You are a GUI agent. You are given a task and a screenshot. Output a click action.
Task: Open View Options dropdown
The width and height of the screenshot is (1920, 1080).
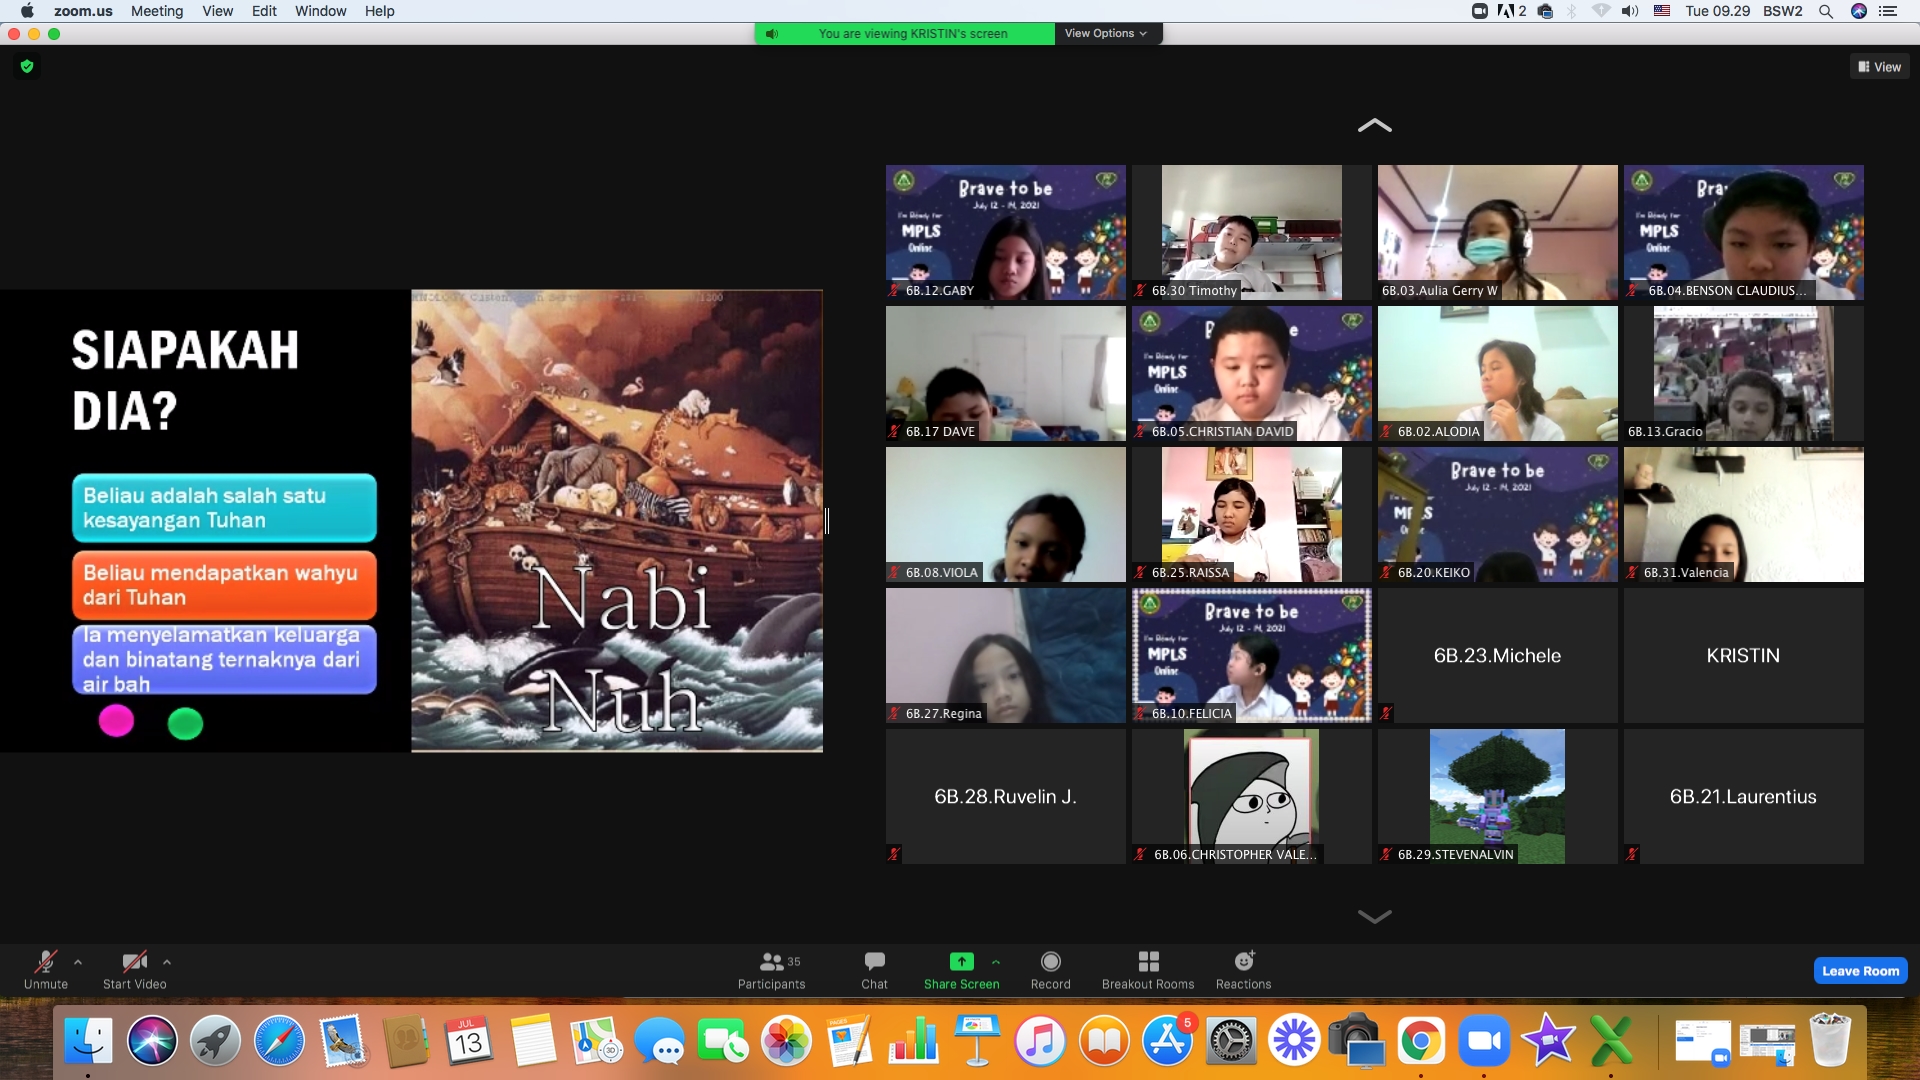tap(1106, 33)
